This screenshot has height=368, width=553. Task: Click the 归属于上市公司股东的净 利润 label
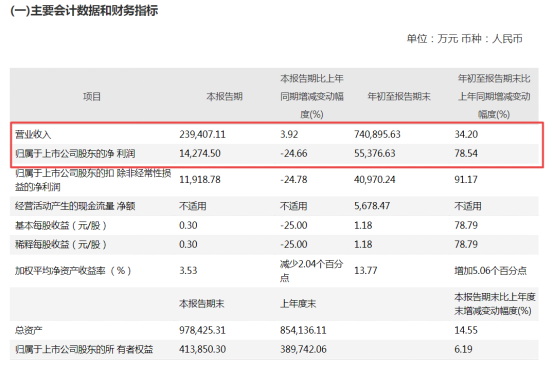tap(75, 153)
